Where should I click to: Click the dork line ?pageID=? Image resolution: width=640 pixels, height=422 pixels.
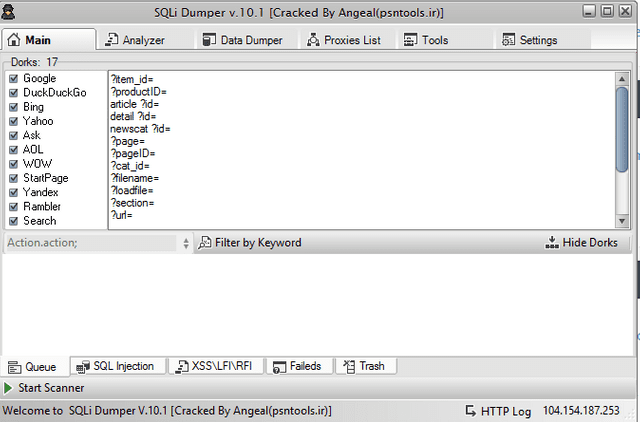click(x=133, y=153)
